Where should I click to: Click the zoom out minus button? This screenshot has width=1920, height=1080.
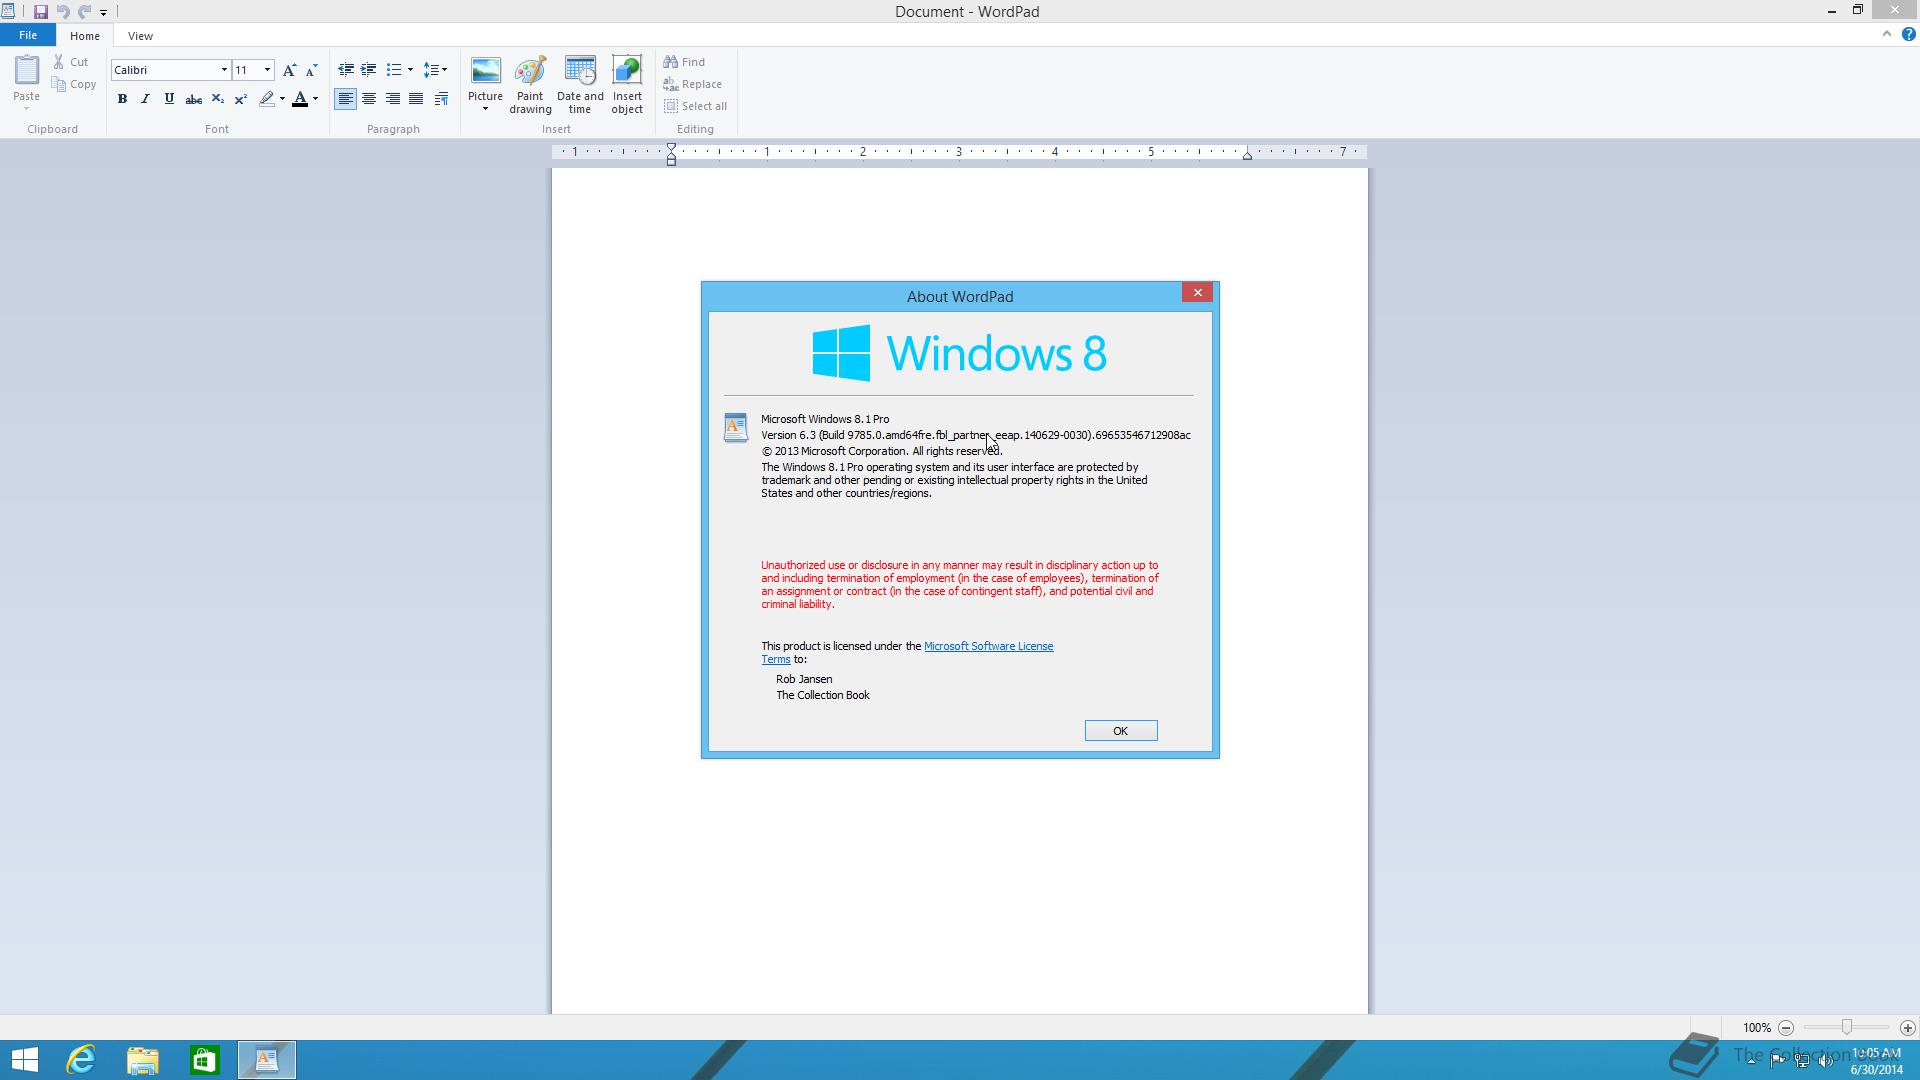pos(1786,1028)
